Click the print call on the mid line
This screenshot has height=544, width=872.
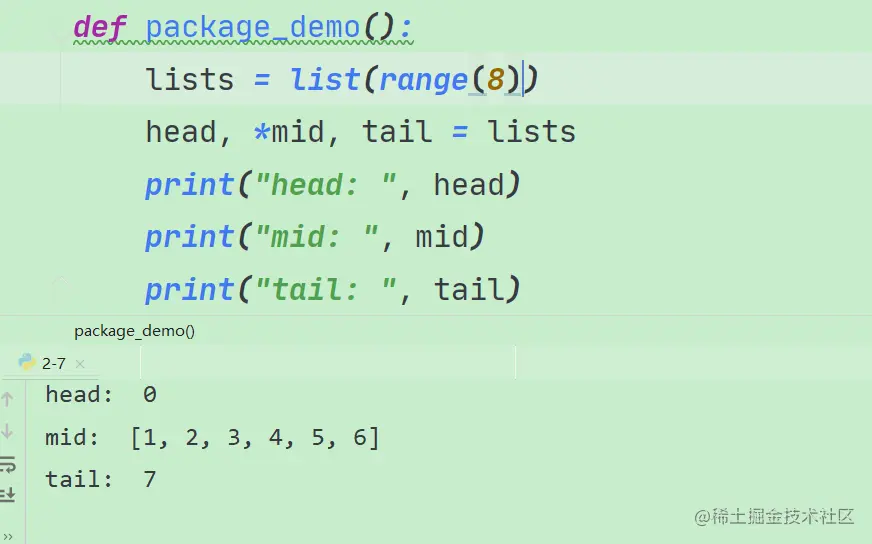click(189, 237)
